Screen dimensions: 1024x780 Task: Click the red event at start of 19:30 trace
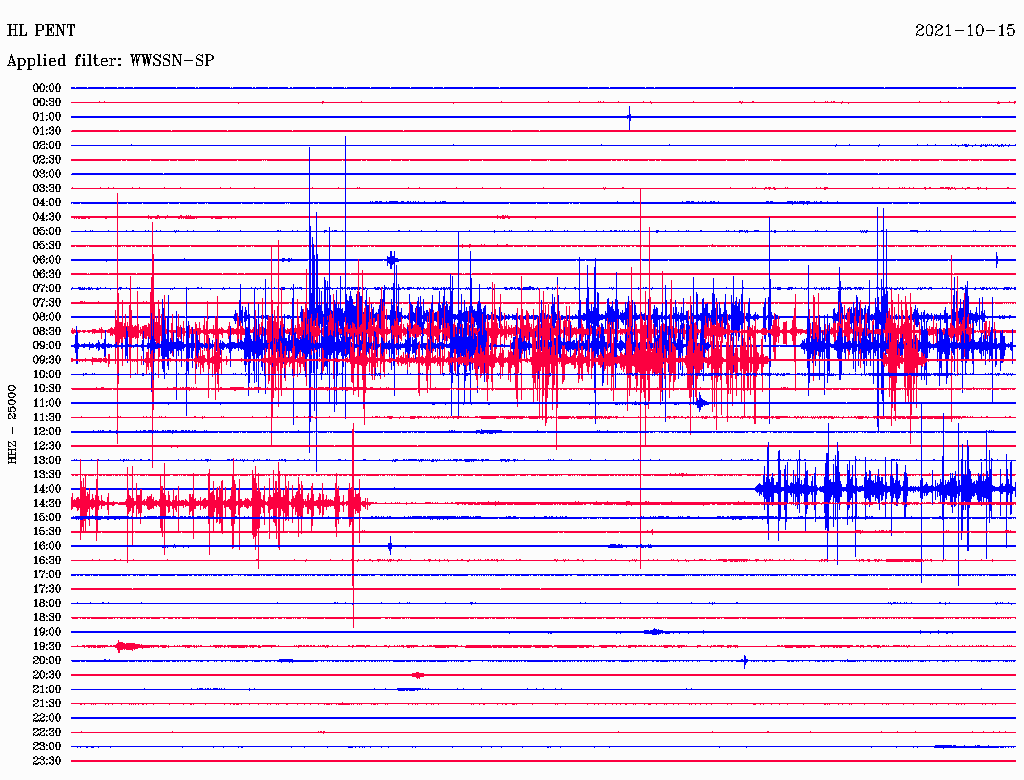pyautogui.click(x=126, y=647)
